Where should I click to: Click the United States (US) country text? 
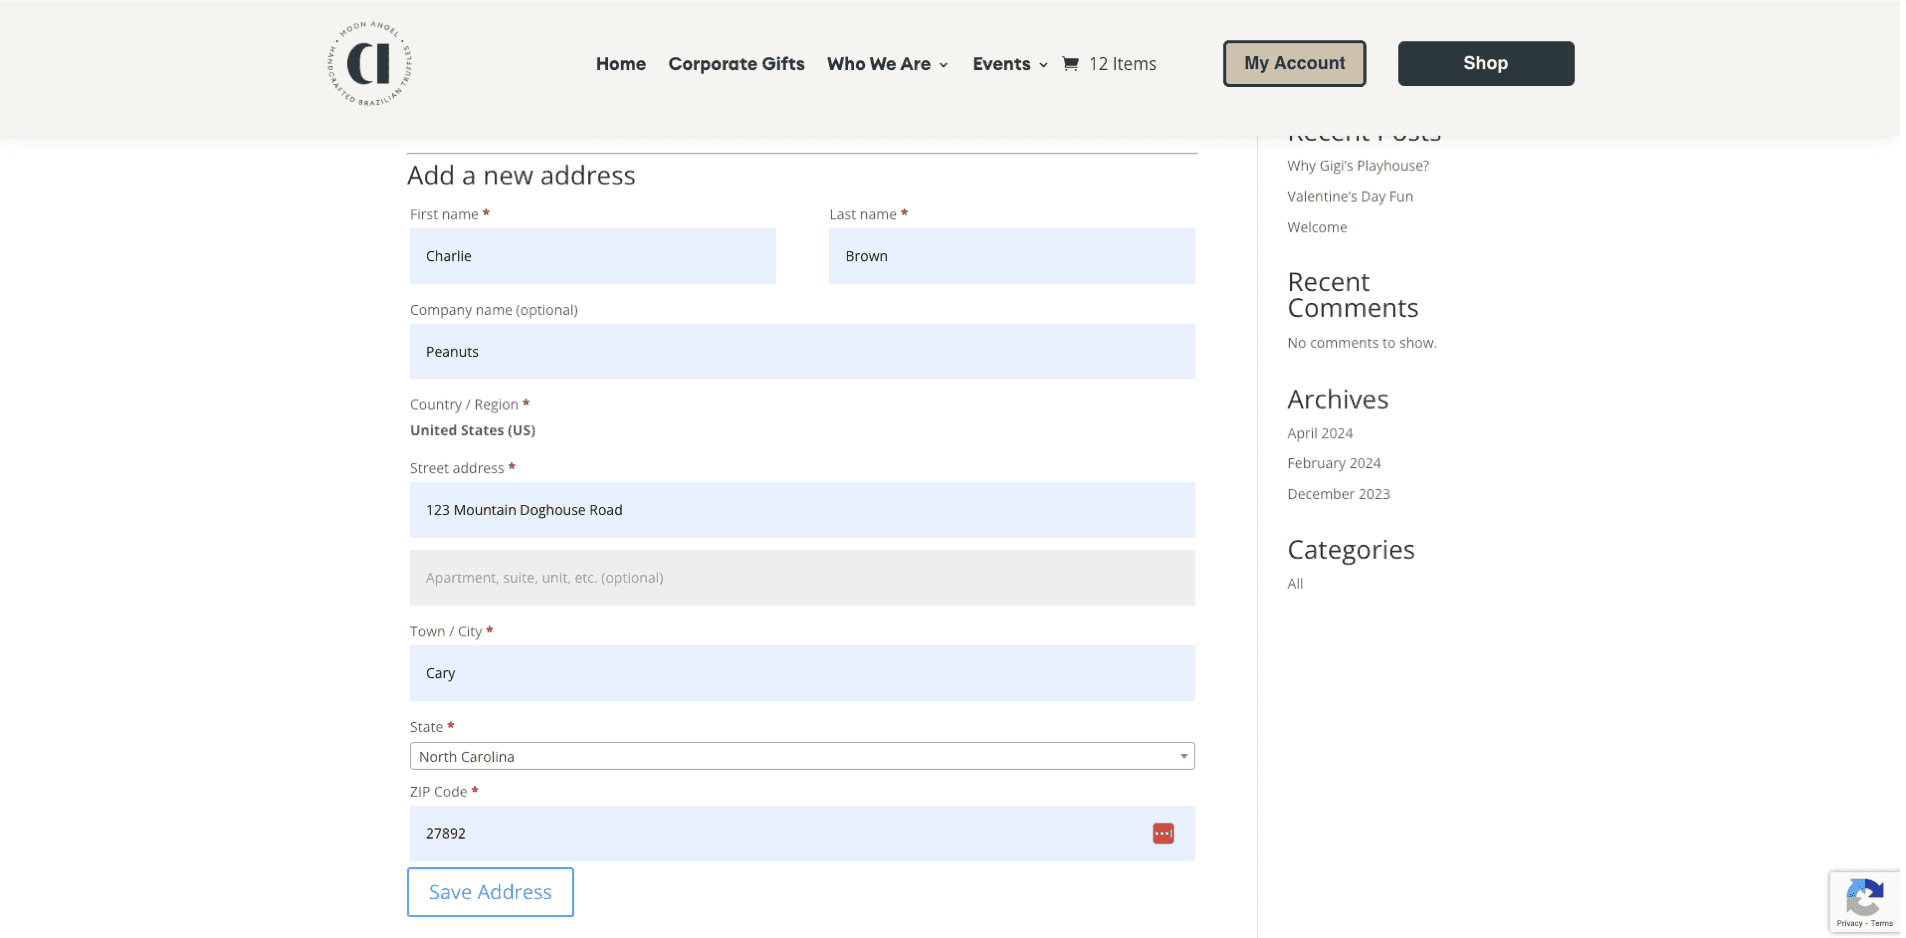(x=473, y=430)
